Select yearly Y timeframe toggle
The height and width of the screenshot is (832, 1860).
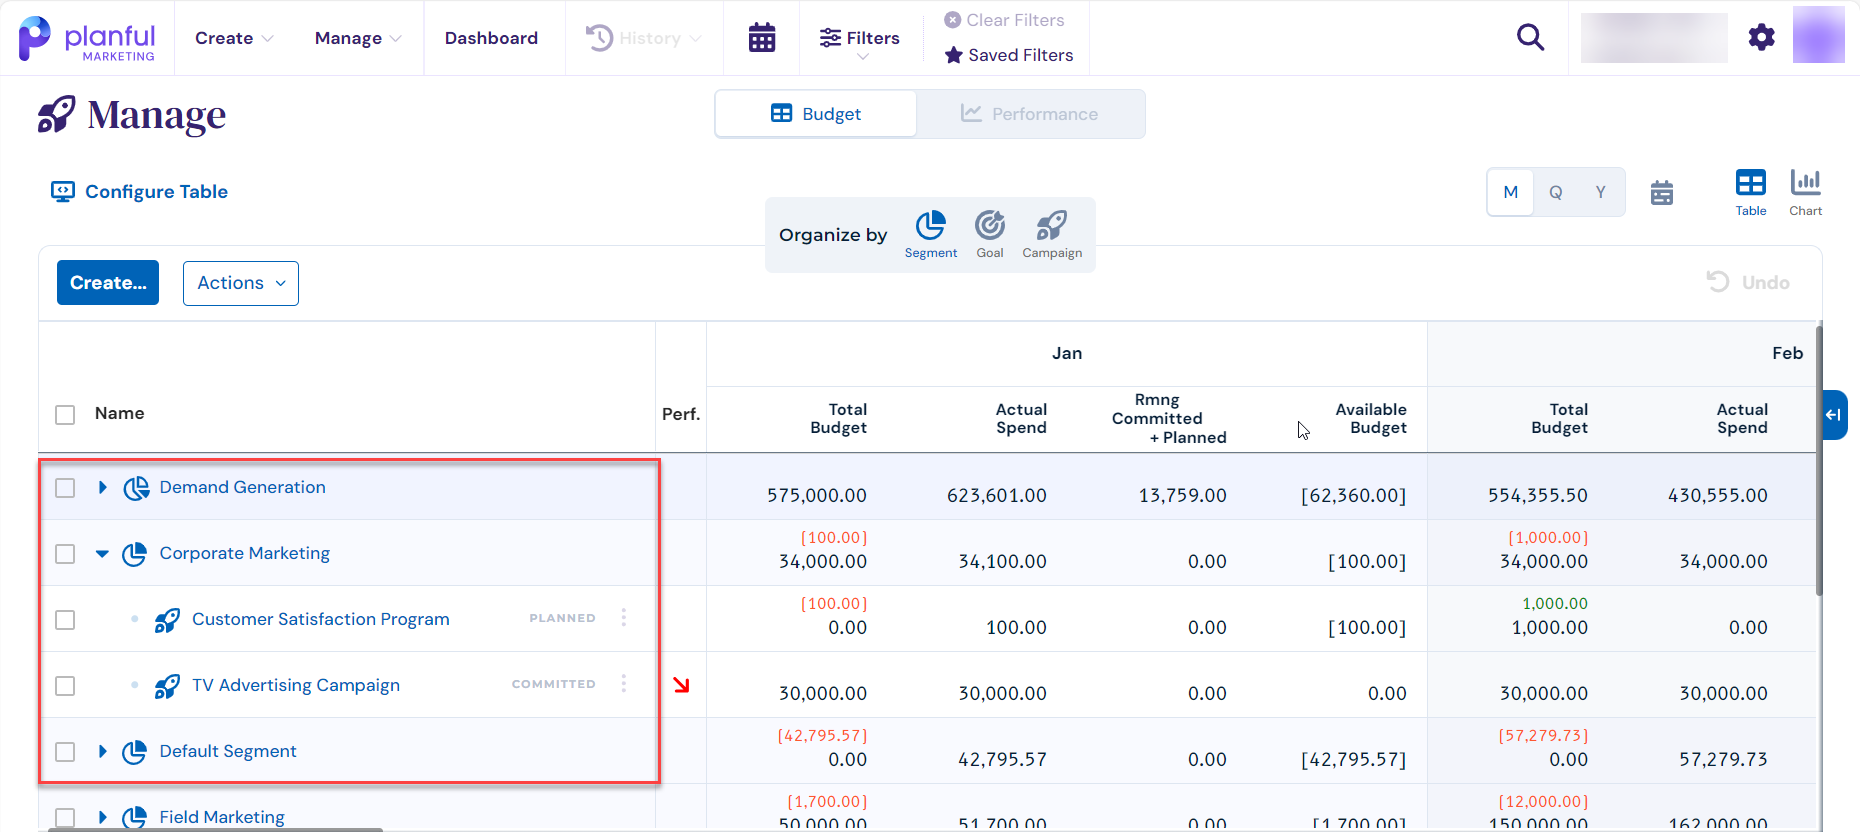click(x=1600, y=192)
